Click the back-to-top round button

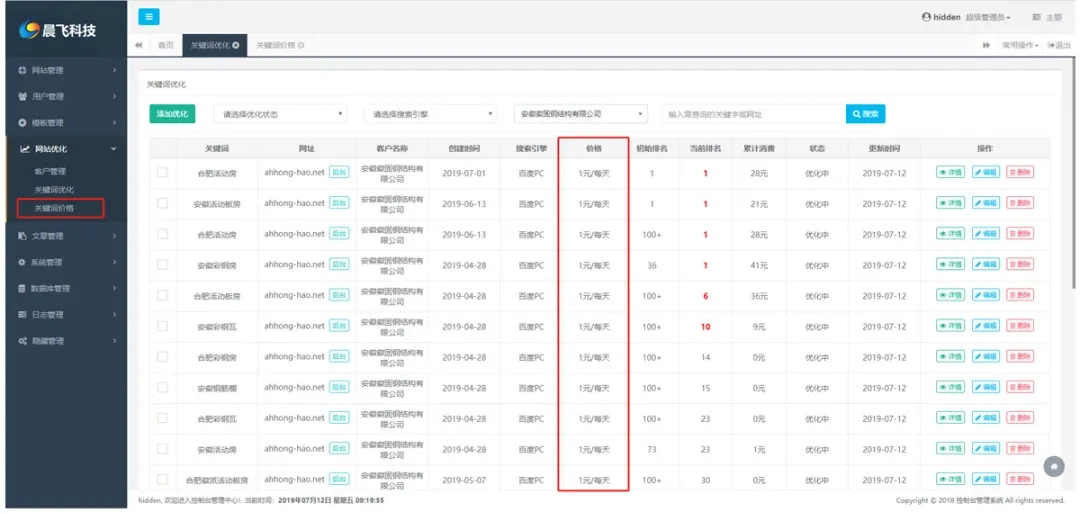(x=1054, y=466)
